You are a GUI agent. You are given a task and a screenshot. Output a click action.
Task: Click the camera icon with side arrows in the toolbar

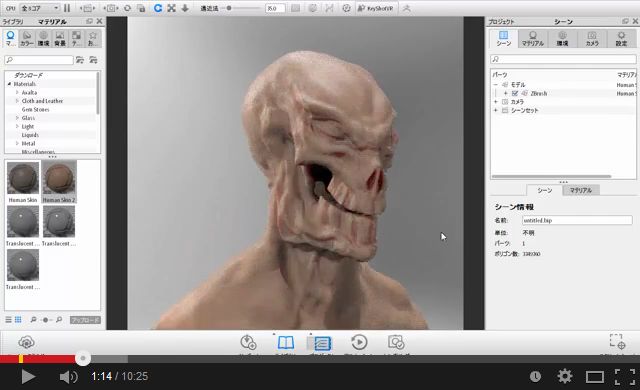pos(111,8)
